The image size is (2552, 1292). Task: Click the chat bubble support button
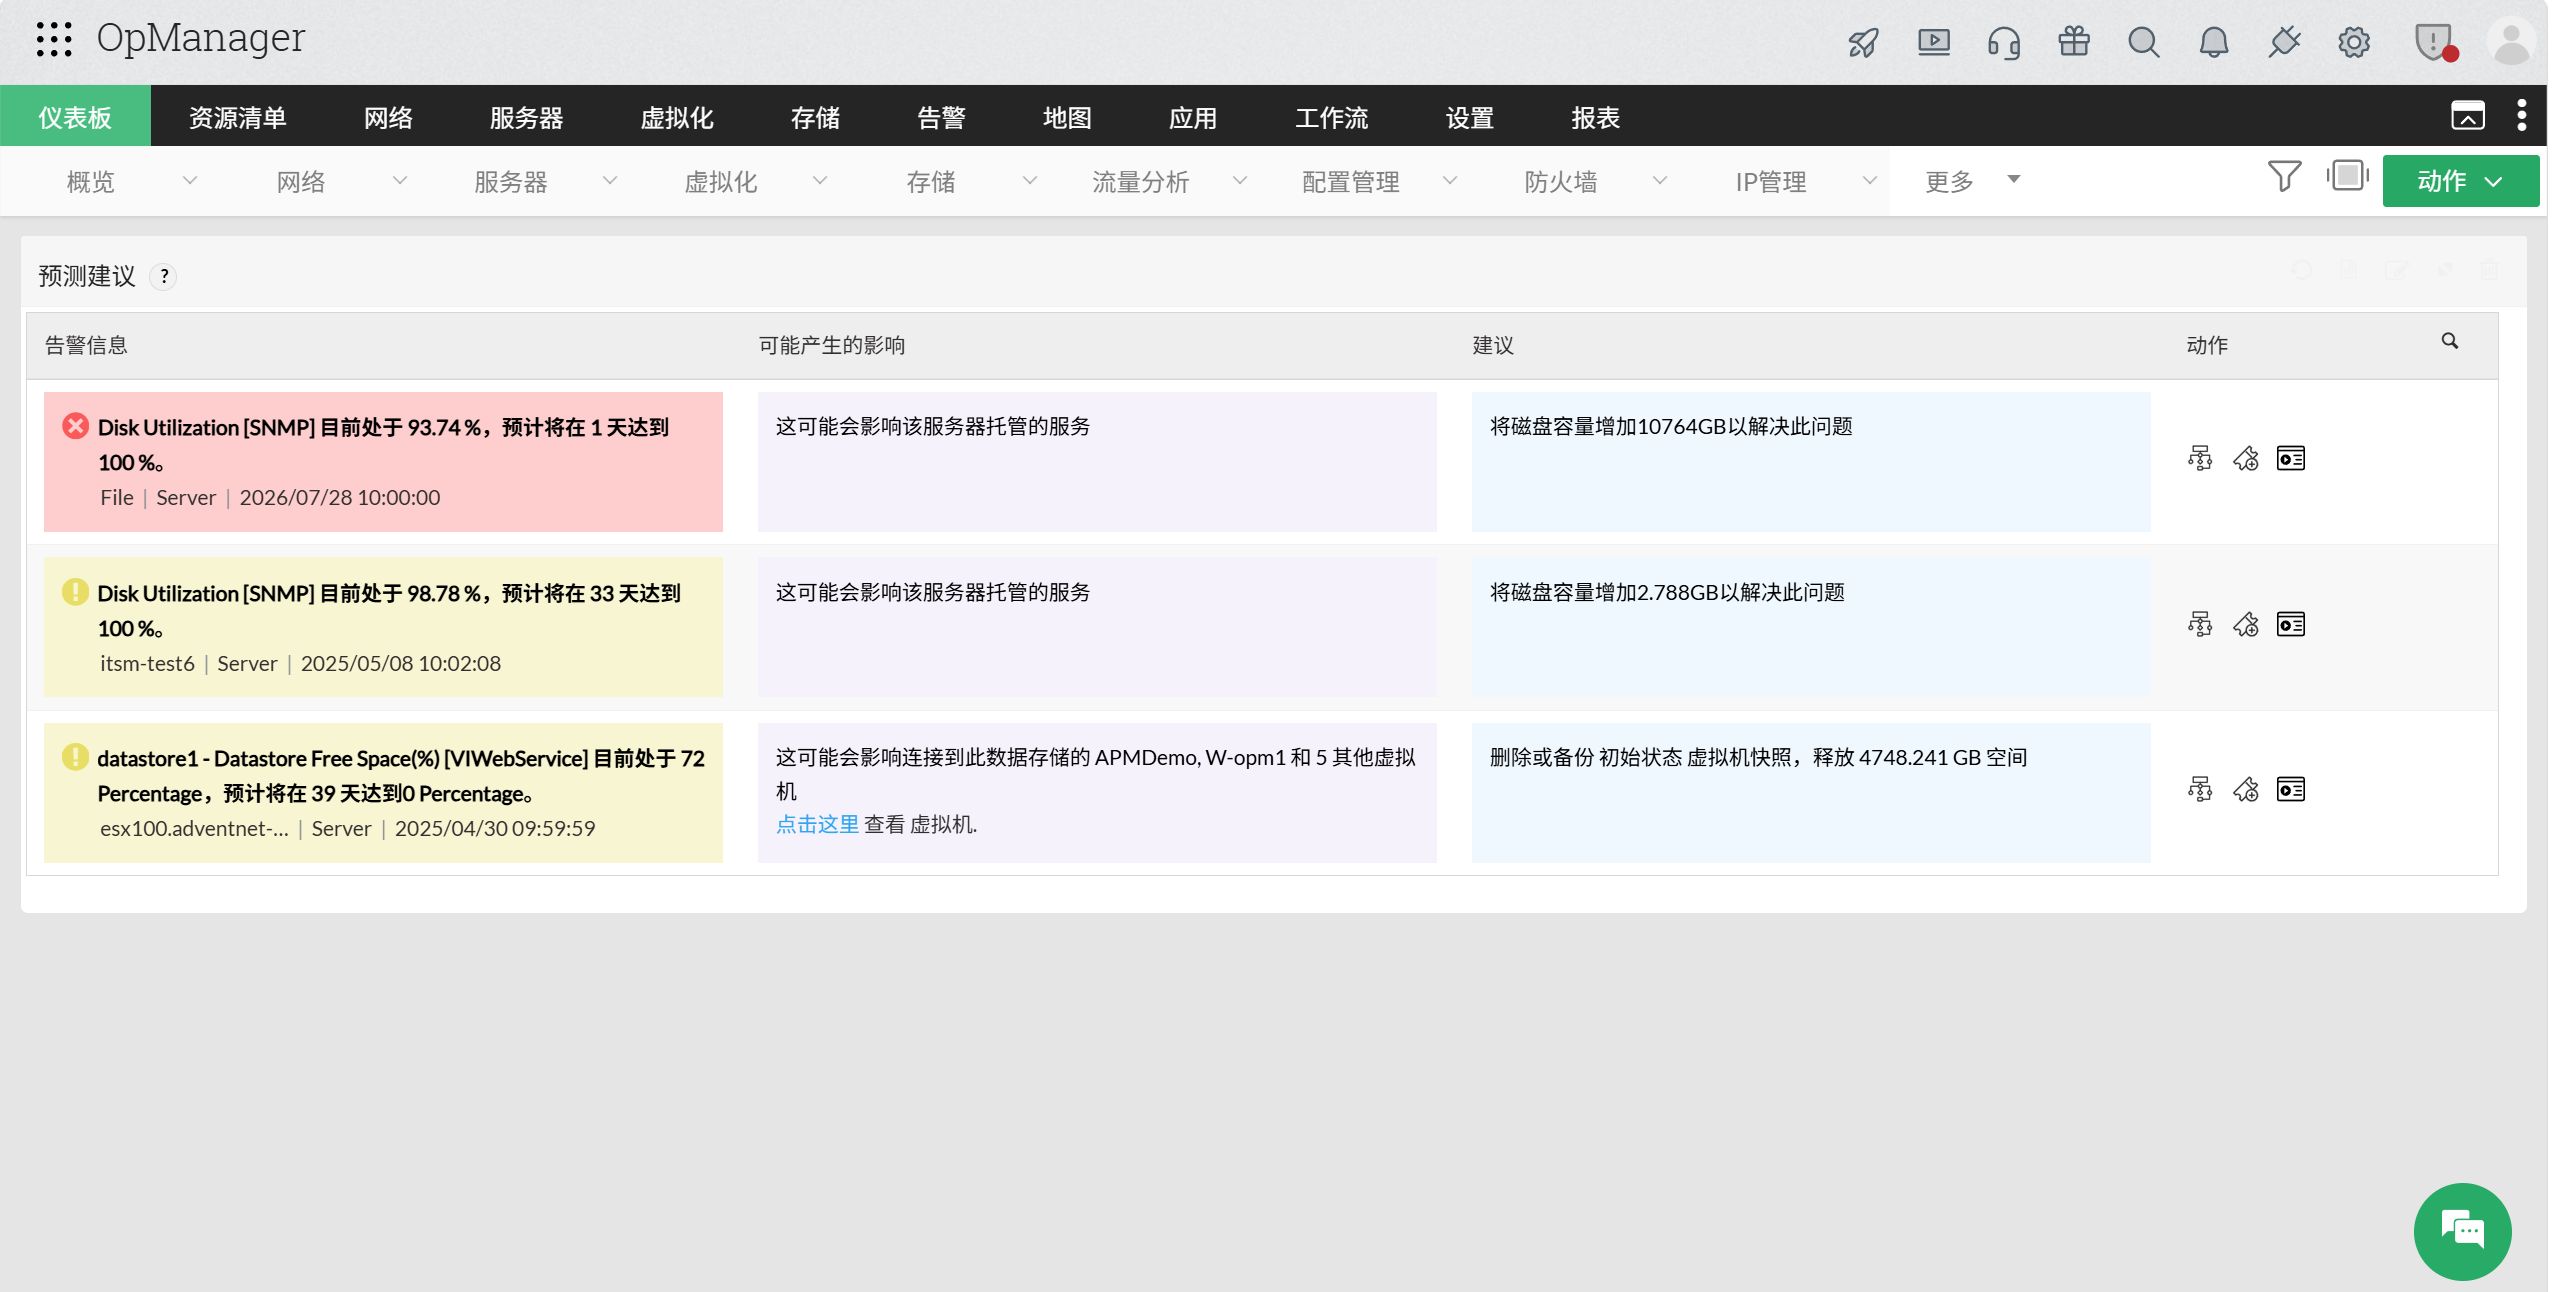pos(2462,1231)
